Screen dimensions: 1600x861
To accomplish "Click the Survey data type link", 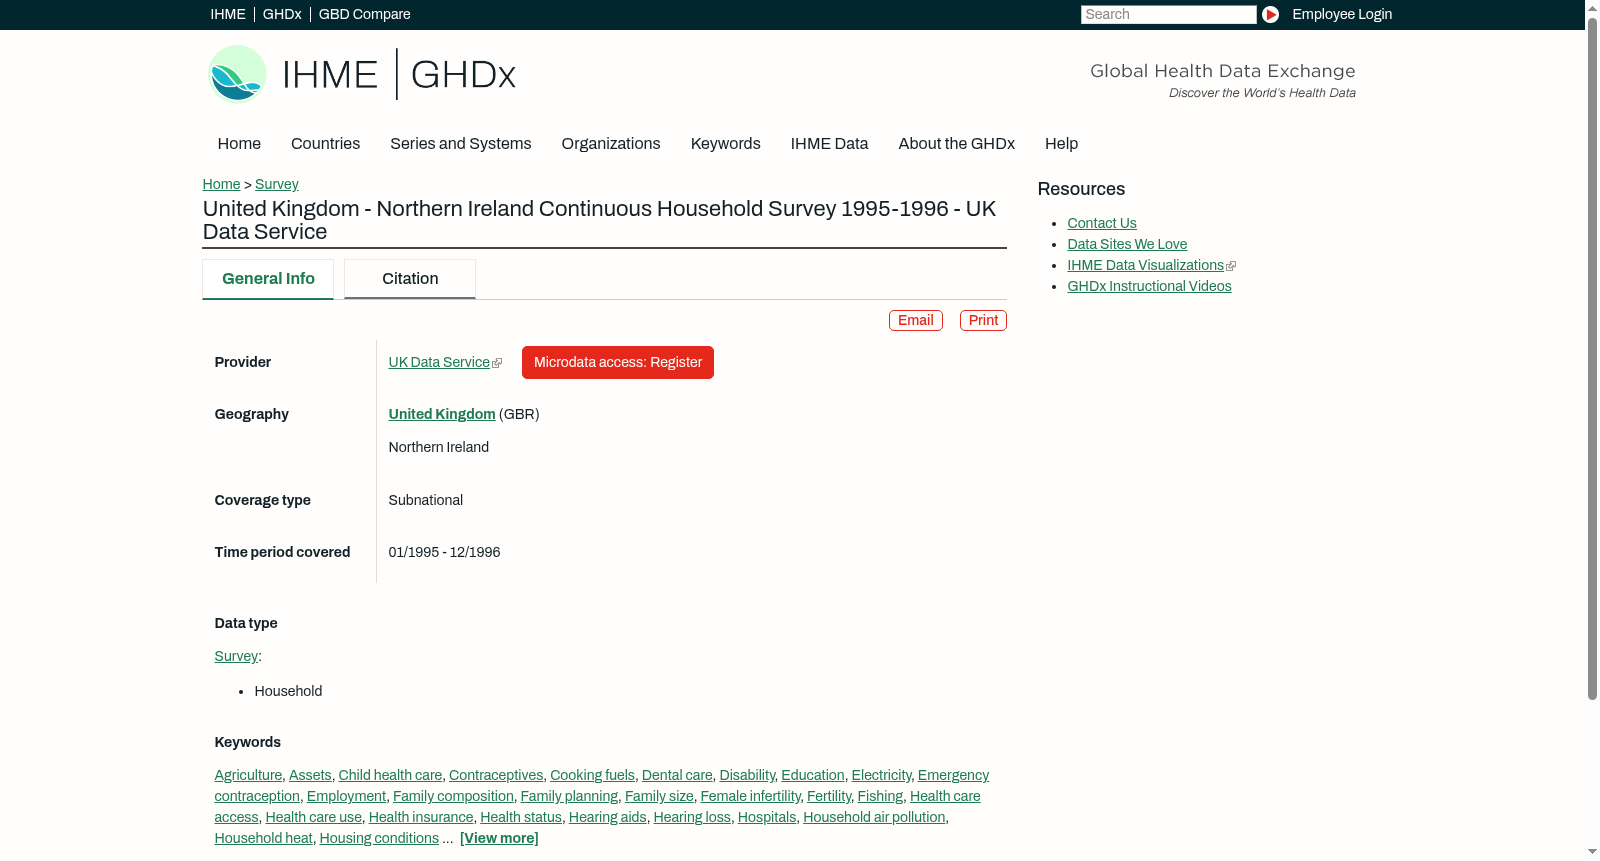I will 236,656.
